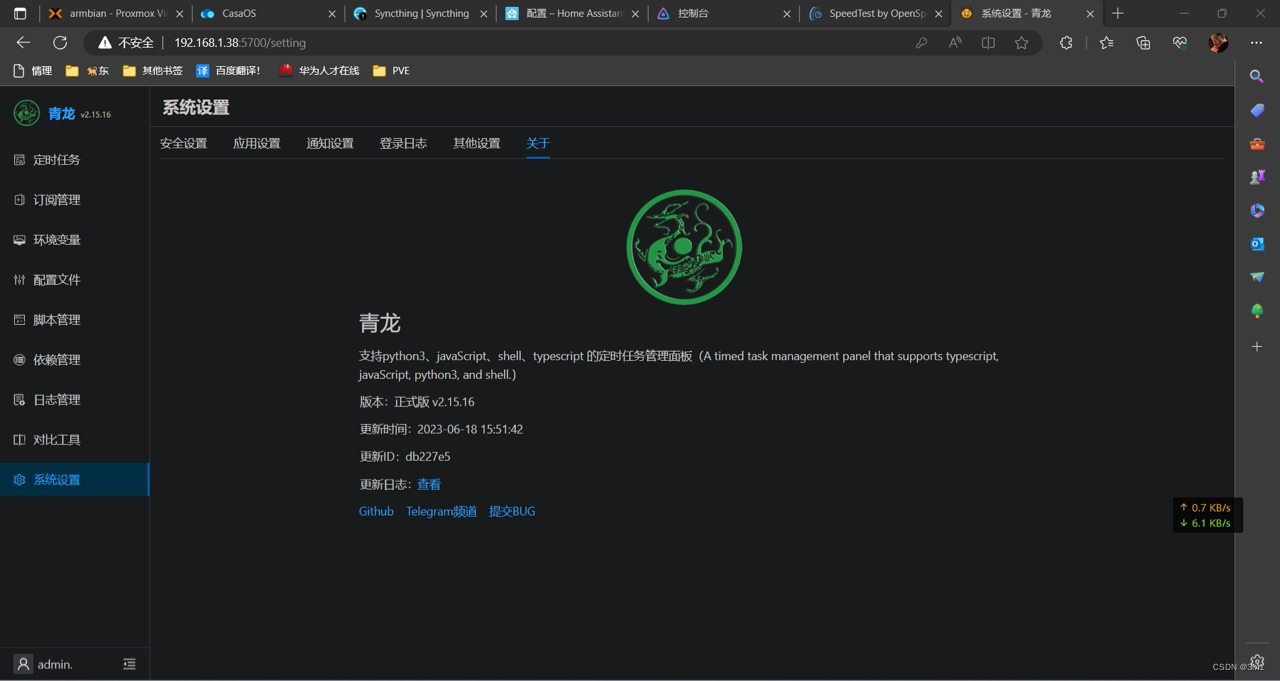
Task: Switch to the 其他设置 tab
Action: 477,143
